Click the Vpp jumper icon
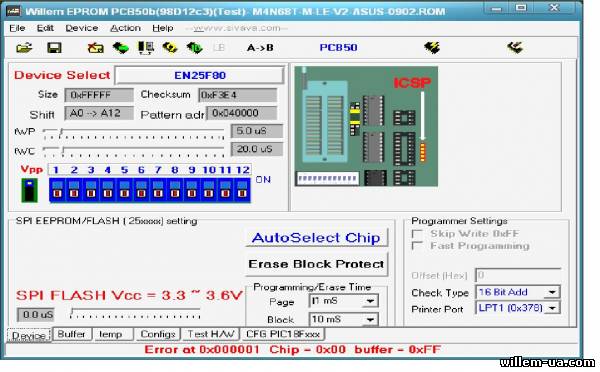600x372 pixels. [29, 190]
